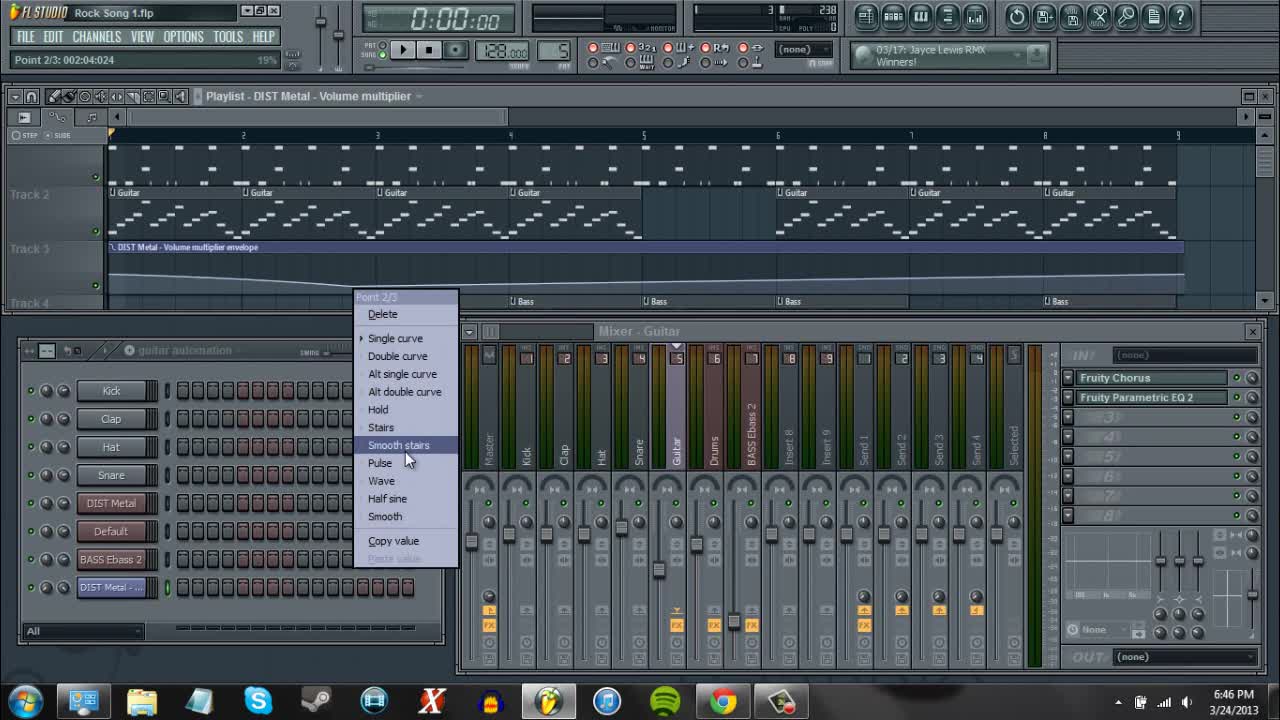This screenshot has height=720, width=1280.
Task: Select the Clap channel button
Action: pos(111,419)
